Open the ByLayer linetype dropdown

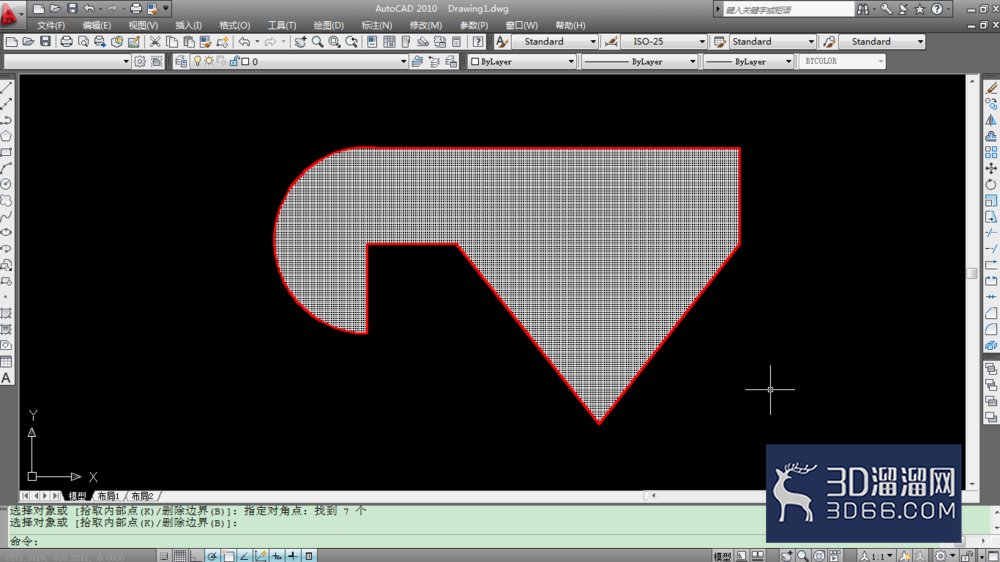tap(692, 61)
